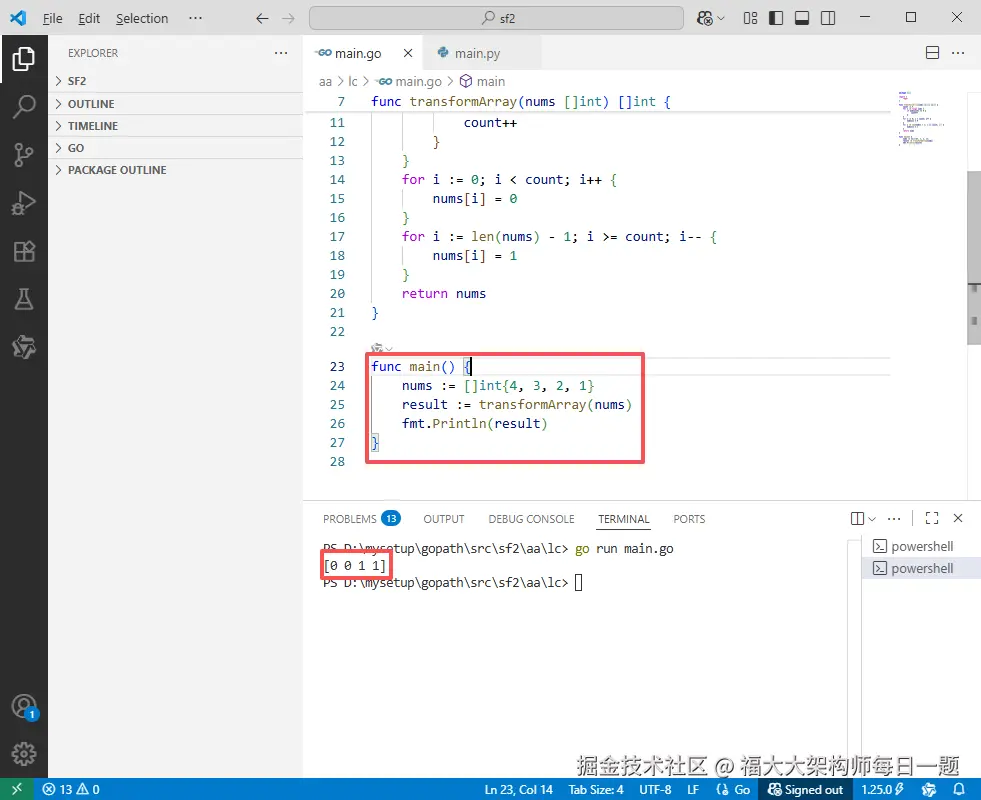The width and height of the screenshot is (981, 800).
Task: Click the aa breadcrumb segment
Action: click(325, 81)
